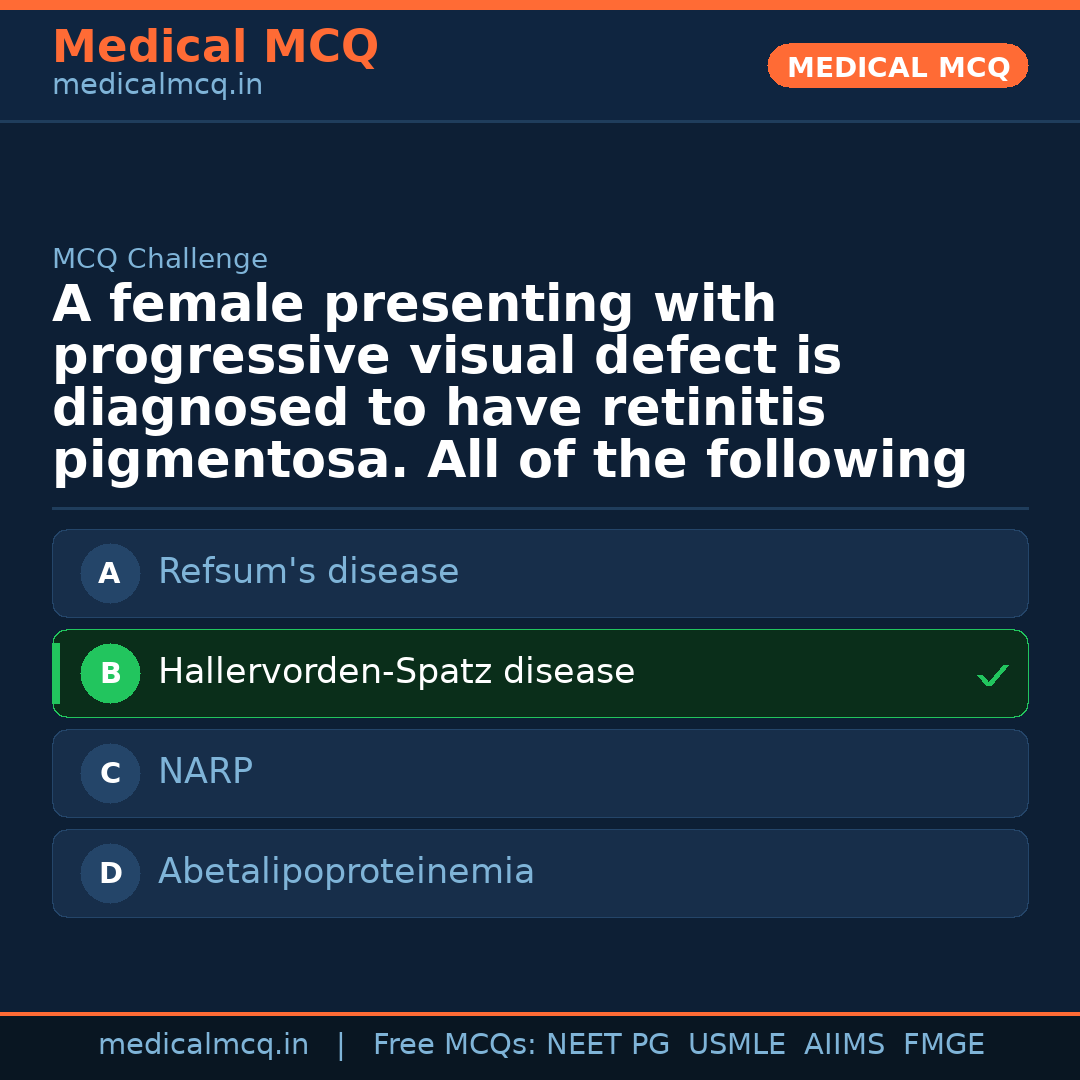Click the D letter circle icon
This screenshot has height=1080, width=1080.
tap(110, 873)
